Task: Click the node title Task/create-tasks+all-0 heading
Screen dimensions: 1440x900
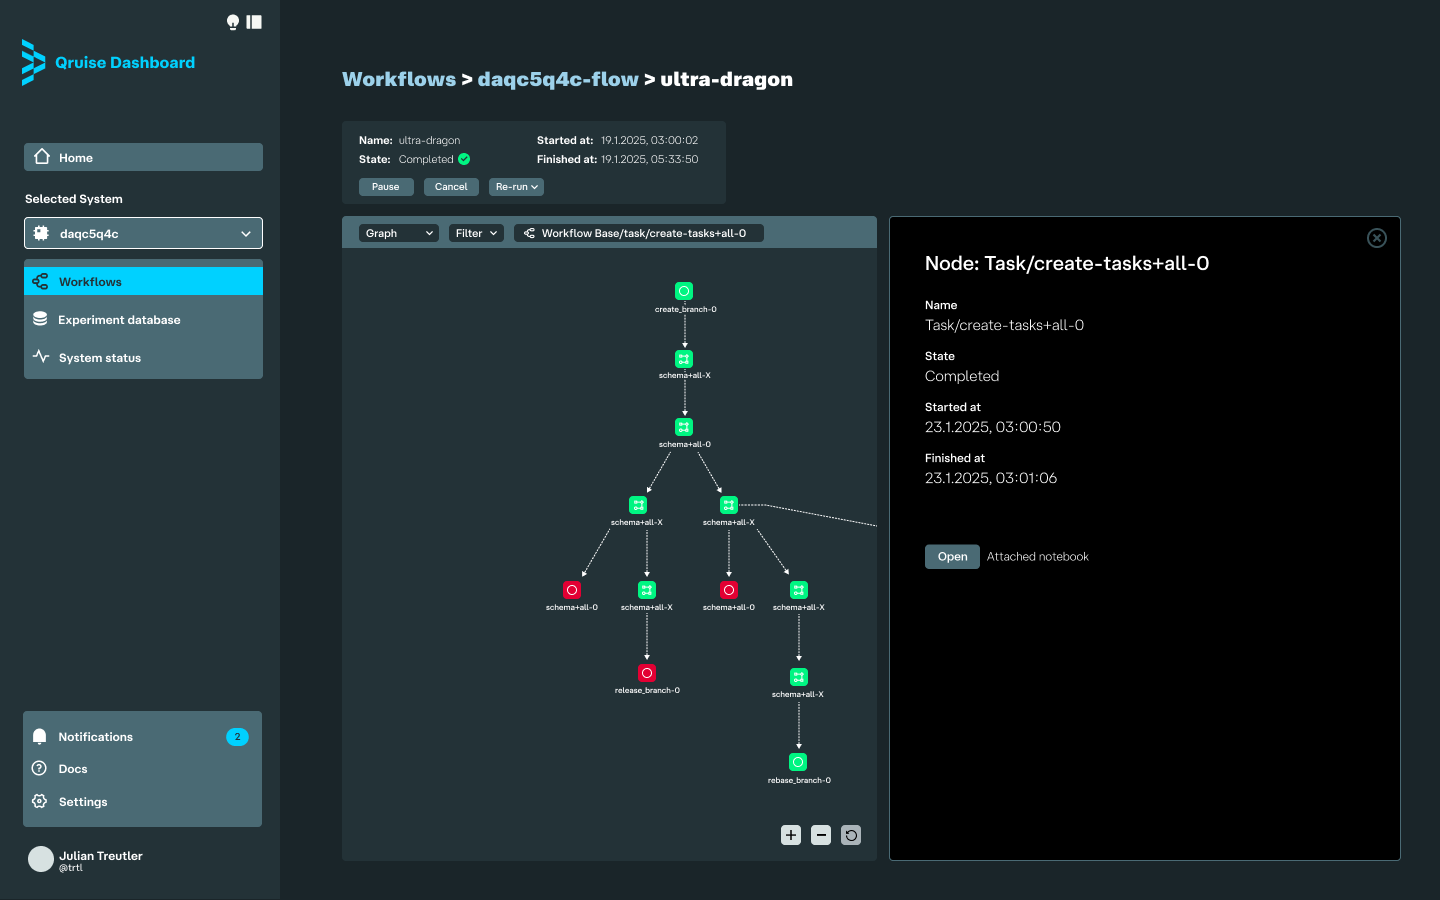Action: 1067,264
